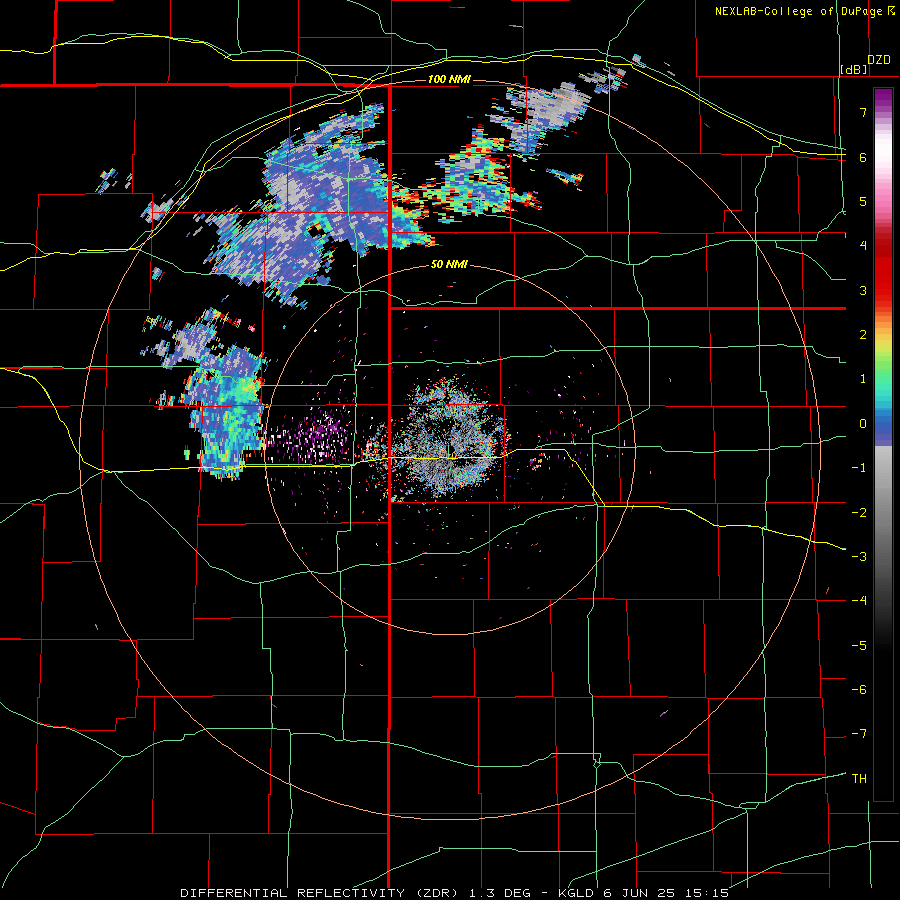Click the 1 dB scale value
900x900 pixels.
point(863,379)
